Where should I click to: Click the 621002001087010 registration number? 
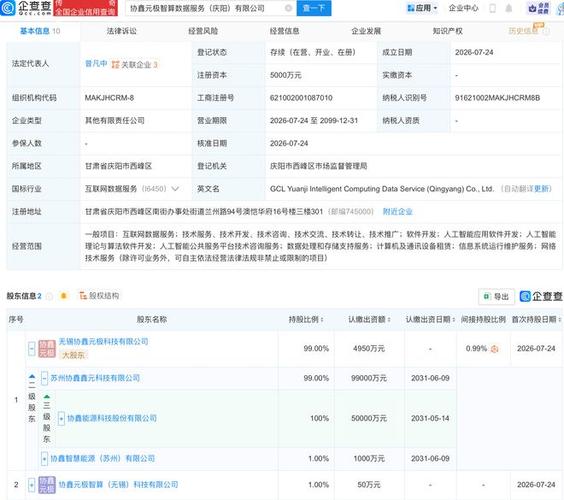click(301, 98)
